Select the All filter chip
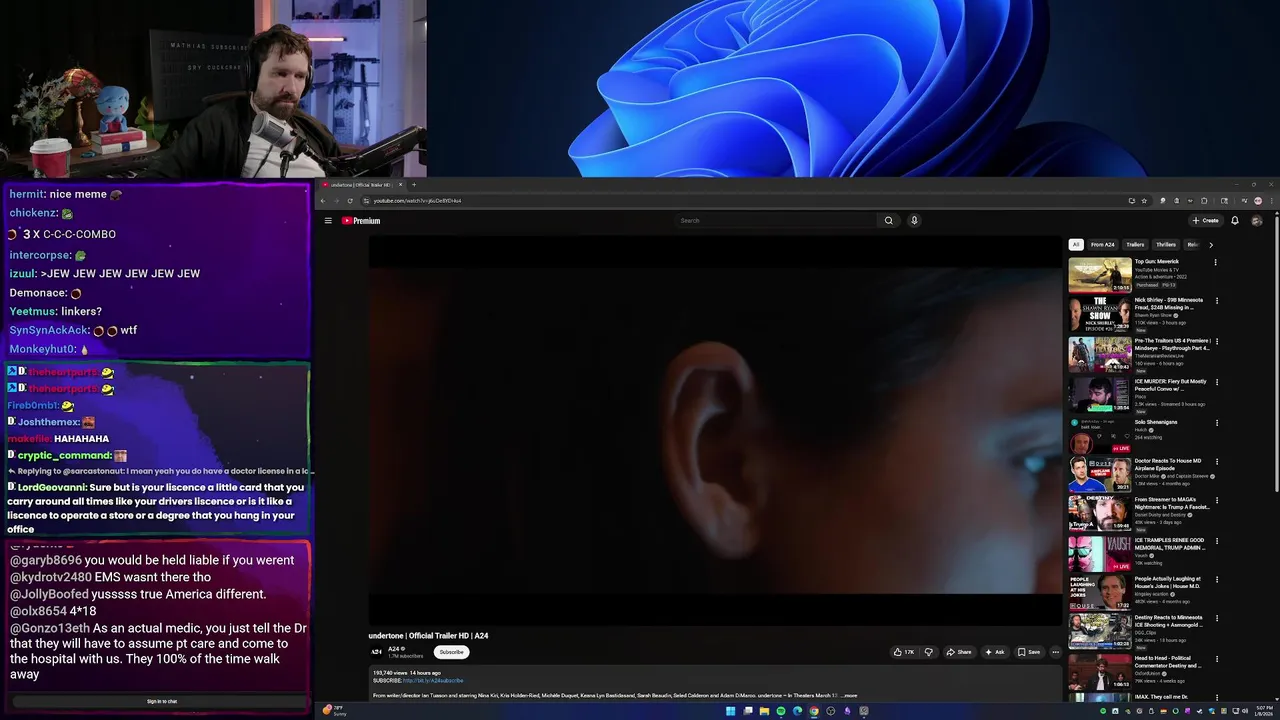 (1076, 245)
